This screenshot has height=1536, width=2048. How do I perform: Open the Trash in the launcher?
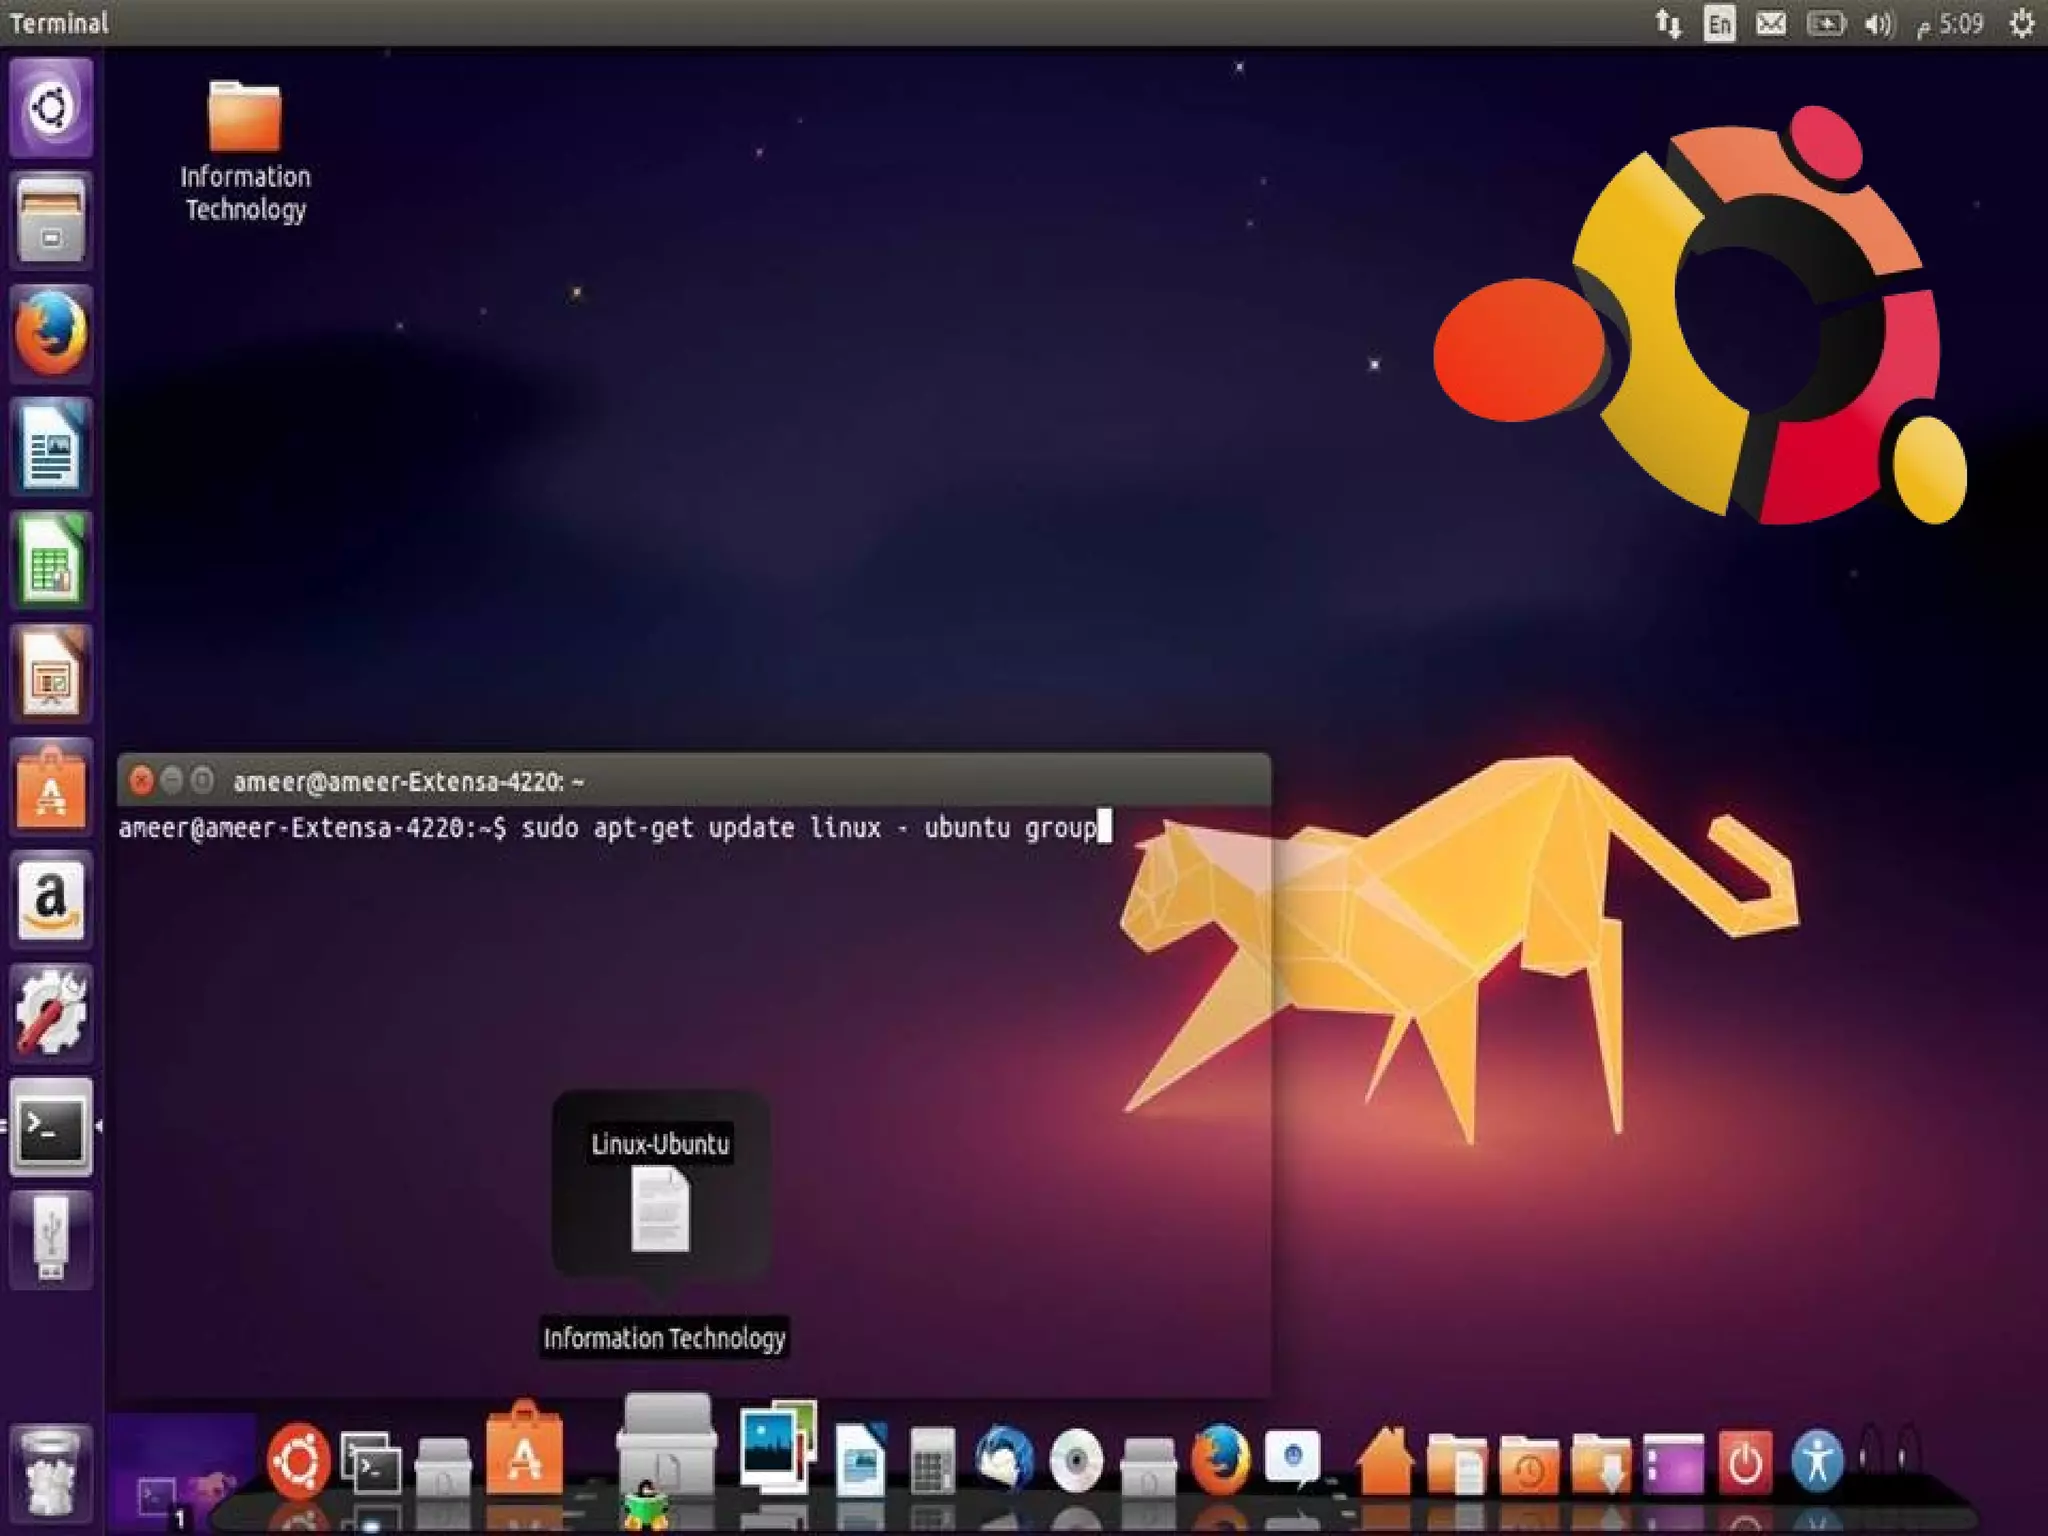pyautogui.click(x=51, y=1473)
